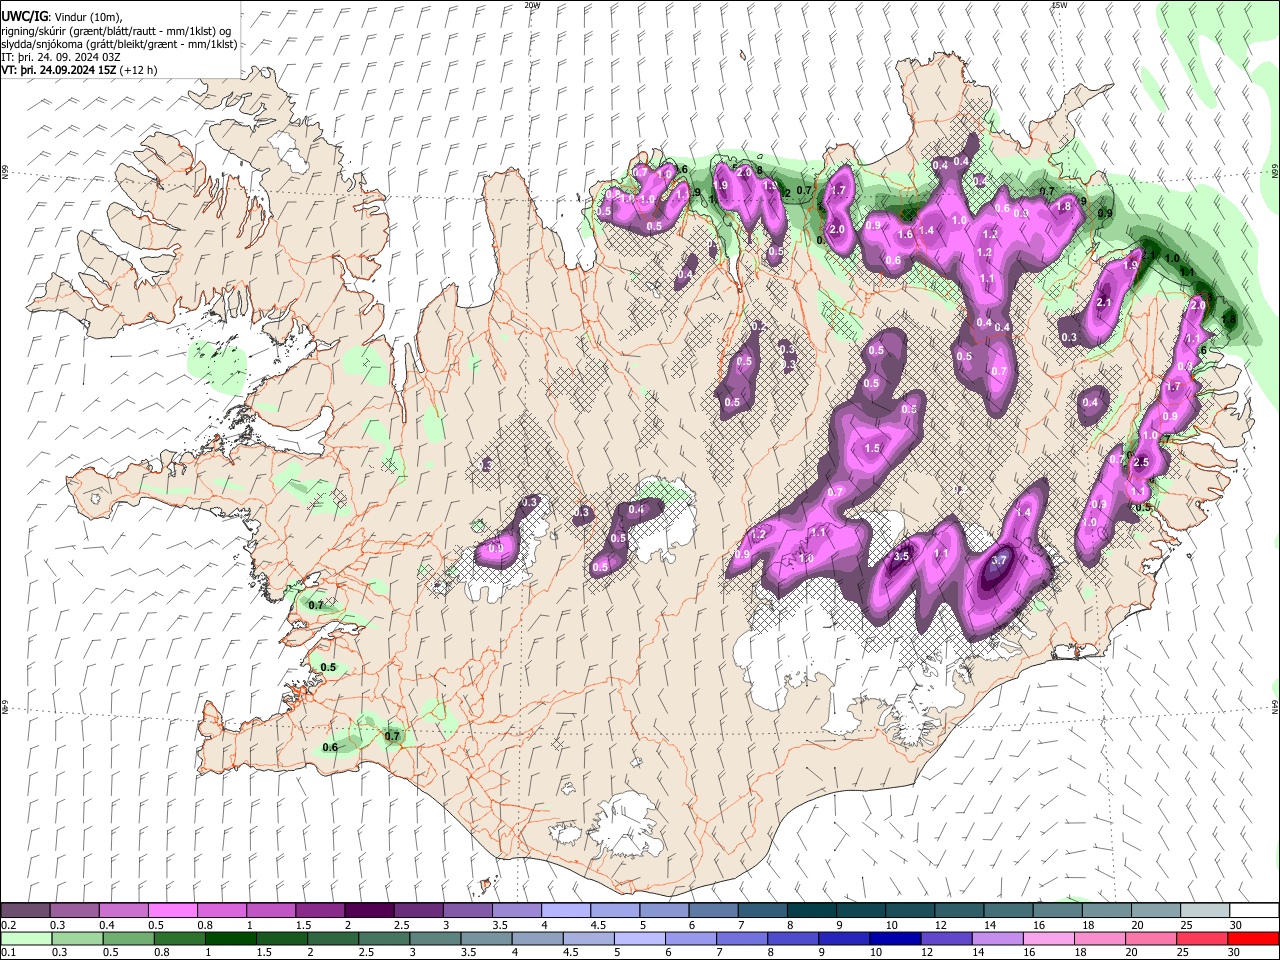The width and height of the screenshot is (1280, 960).
Task: Select bright pink swatch between 0.5 and 0.8
Action: point(172,910)
